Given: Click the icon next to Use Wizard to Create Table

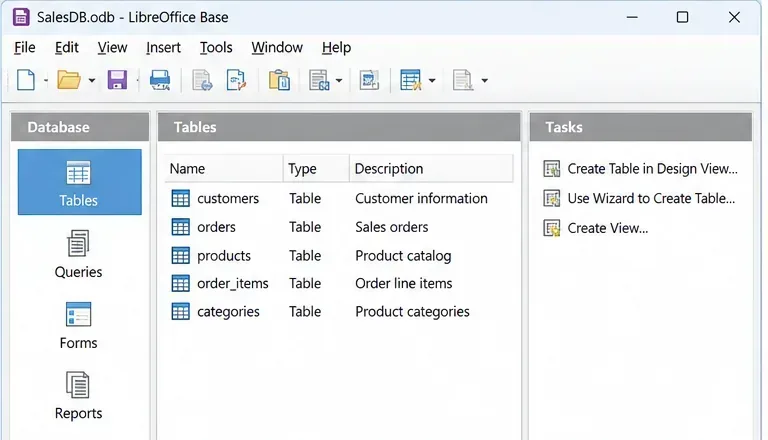Looking at the screenshot, I should tap(552, 198).
